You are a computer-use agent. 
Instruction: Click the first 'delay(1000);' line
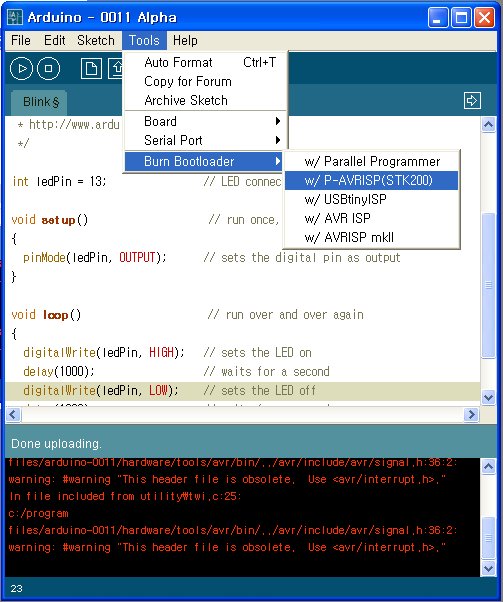[58, 371]
